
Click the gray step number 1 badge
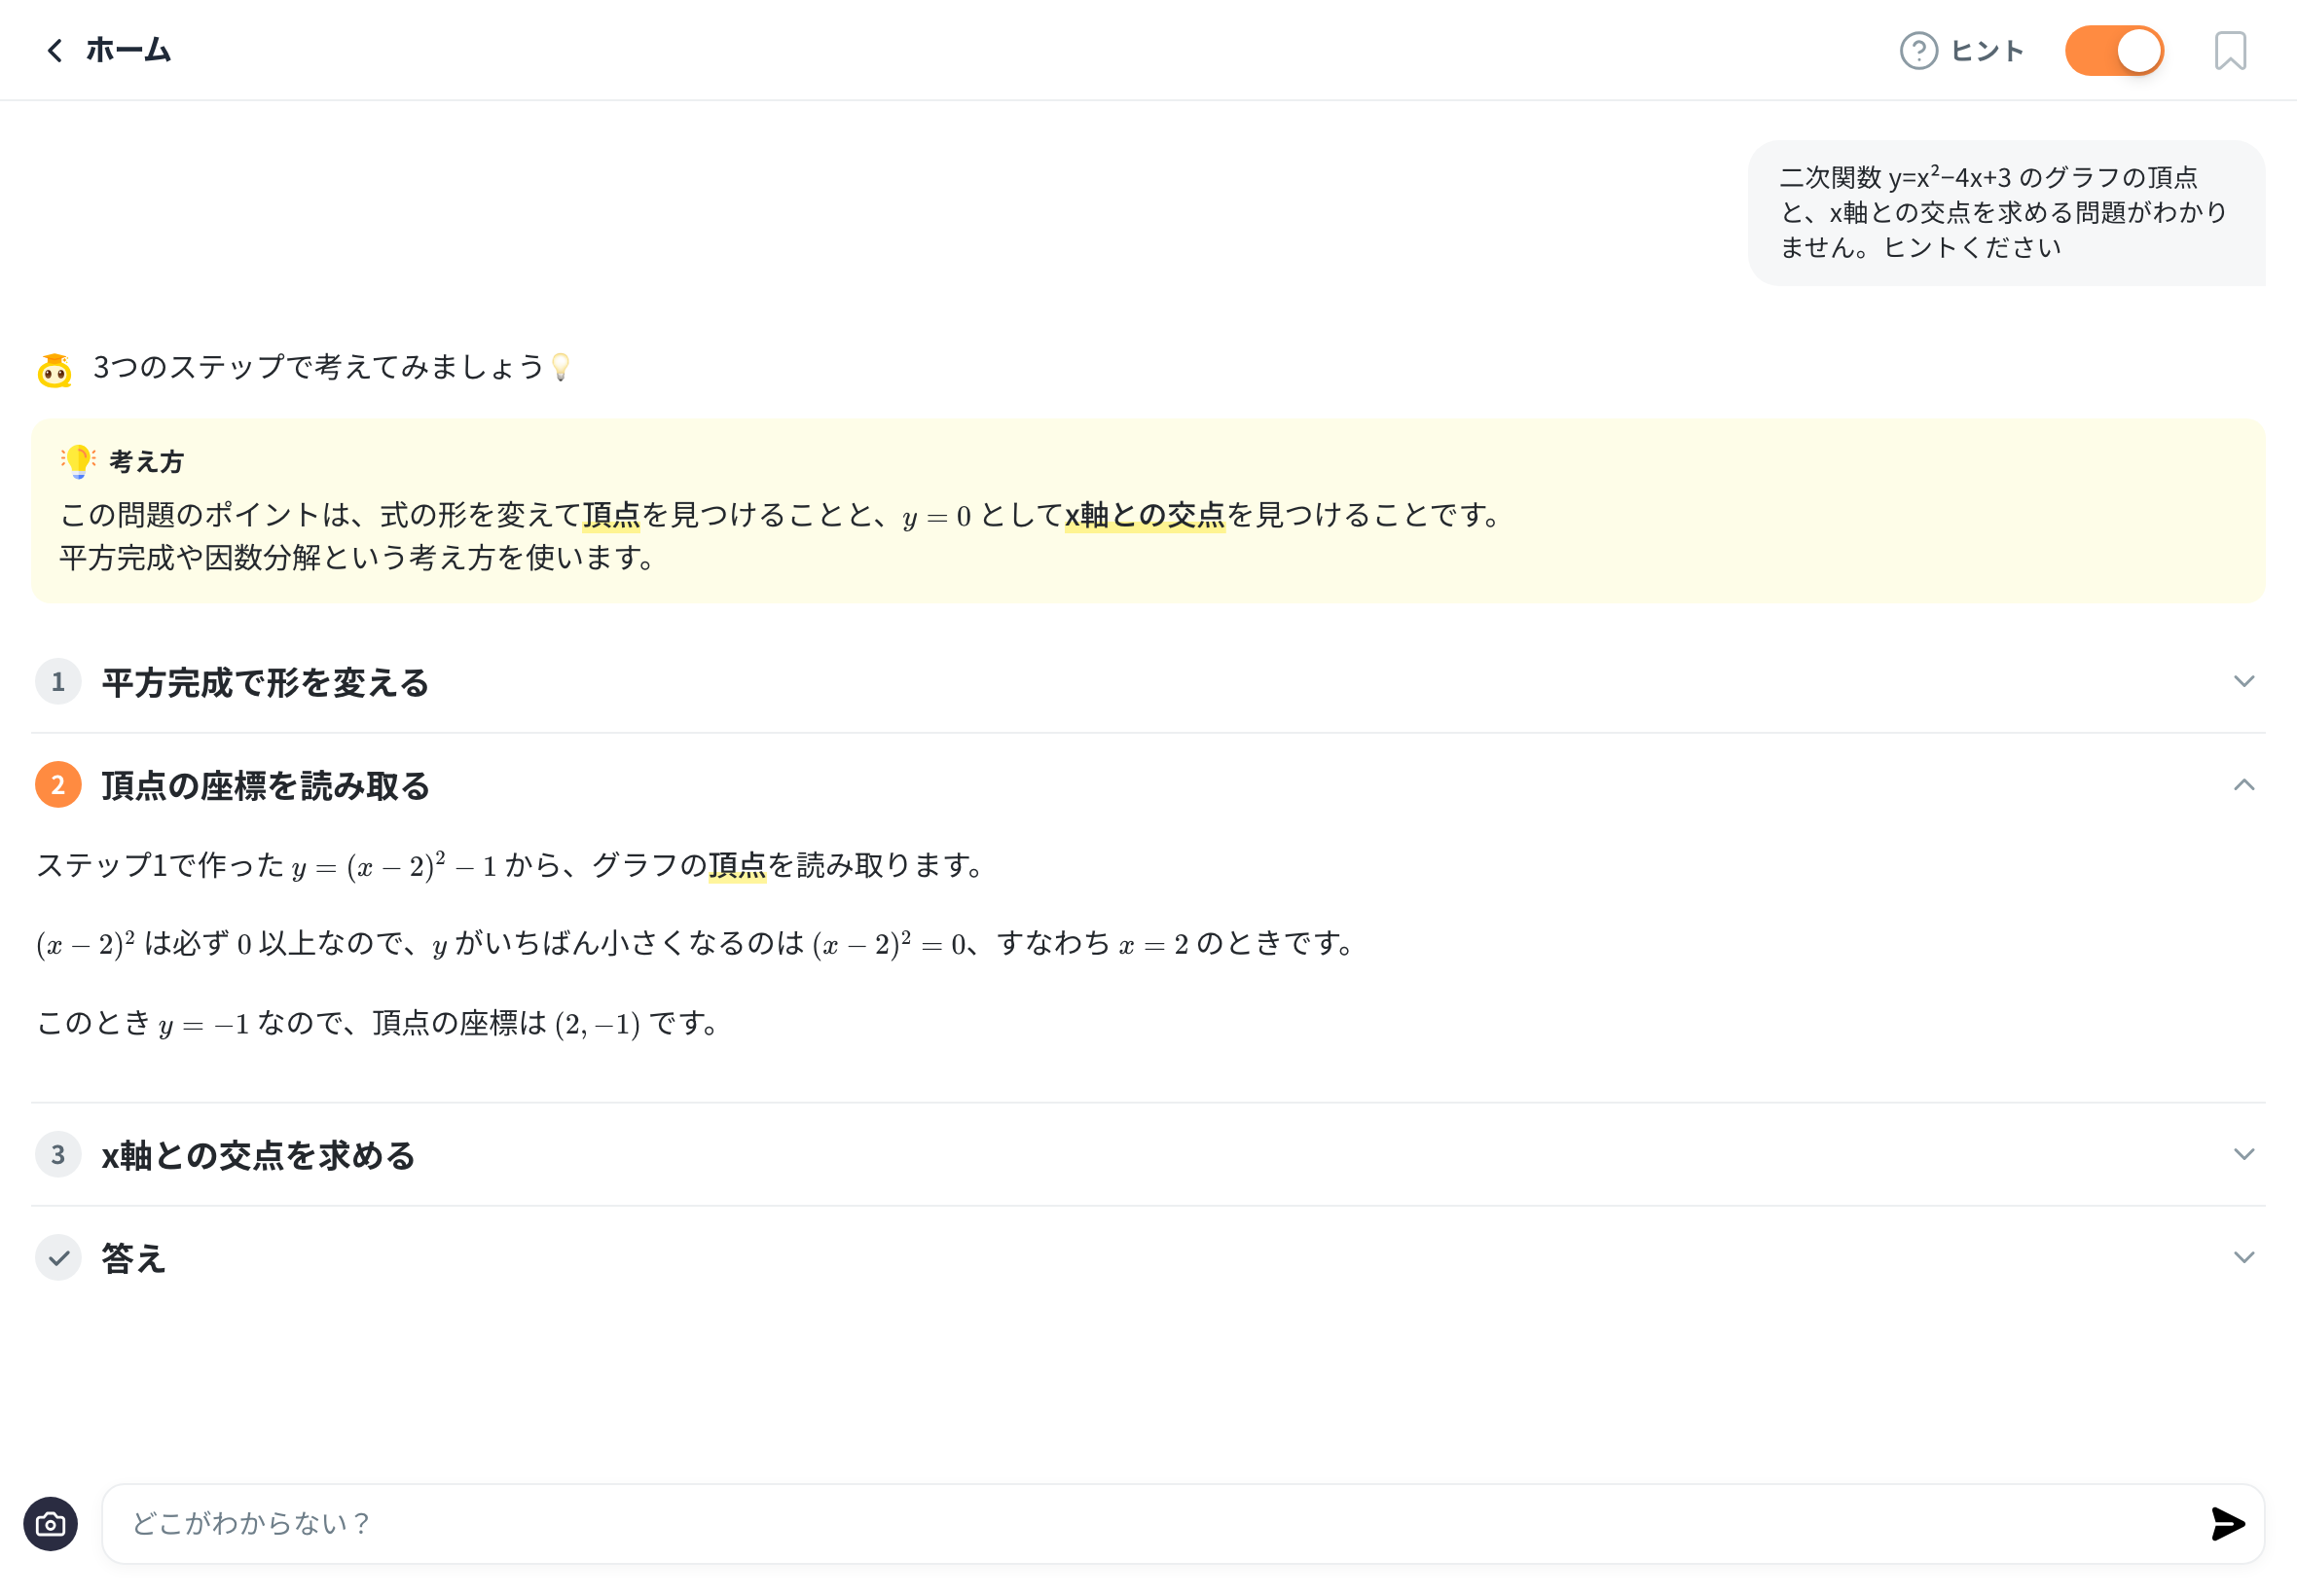point(58,682)
